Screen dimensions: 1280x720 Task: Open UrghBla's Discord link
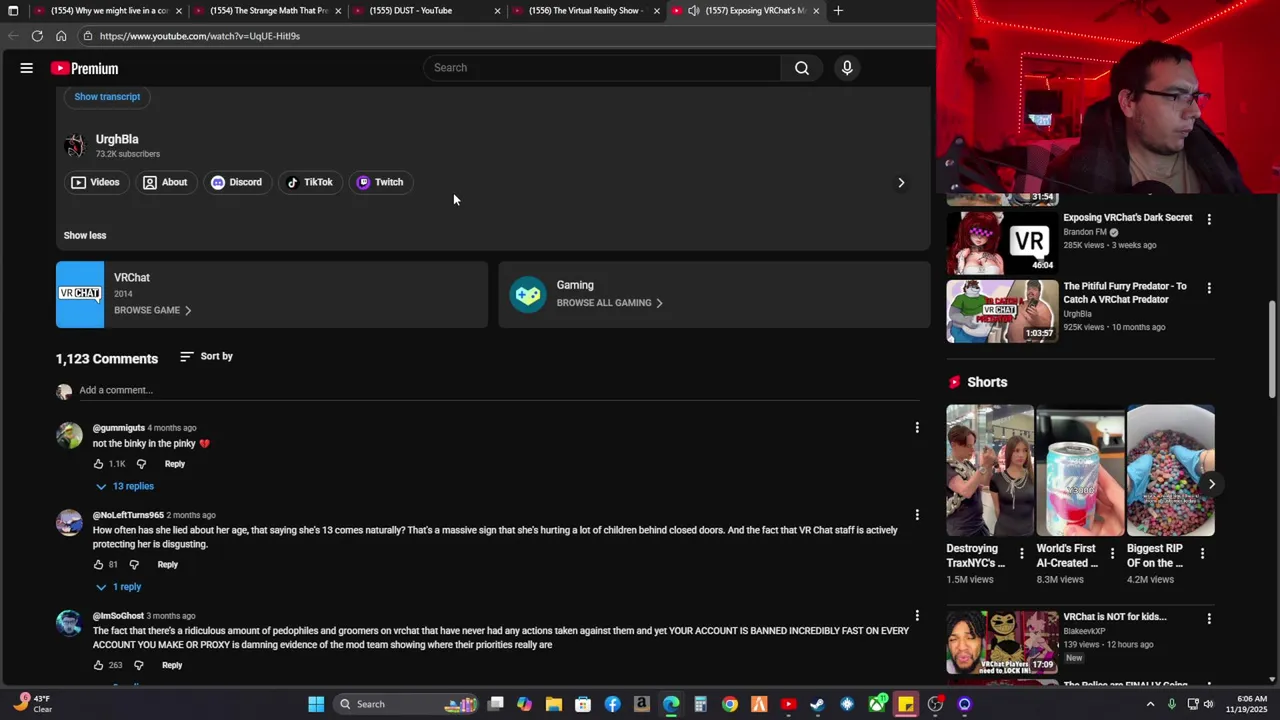pos(236,182)
